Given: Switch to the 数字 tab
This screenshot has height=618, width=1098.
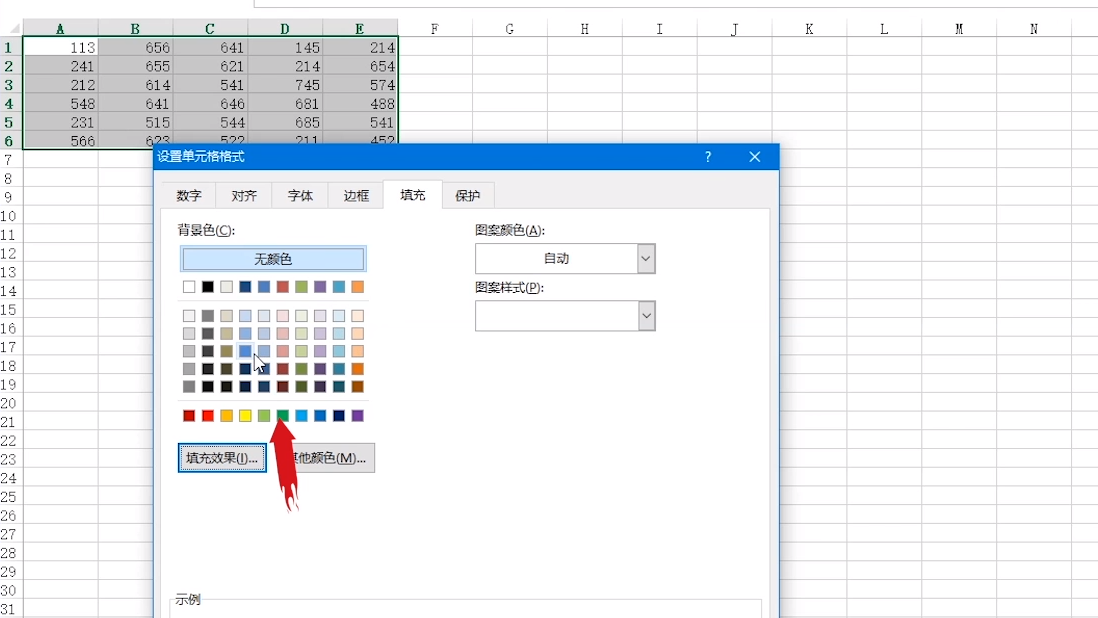Looking at the screenshot, I should (189, 196).
